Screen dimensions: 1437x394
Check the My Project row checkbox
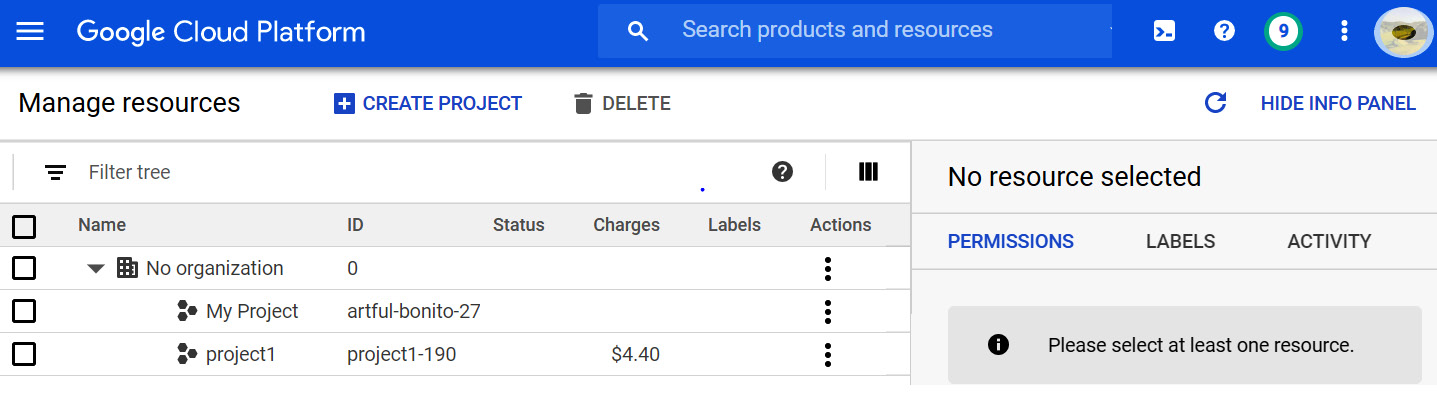(24, 311)
